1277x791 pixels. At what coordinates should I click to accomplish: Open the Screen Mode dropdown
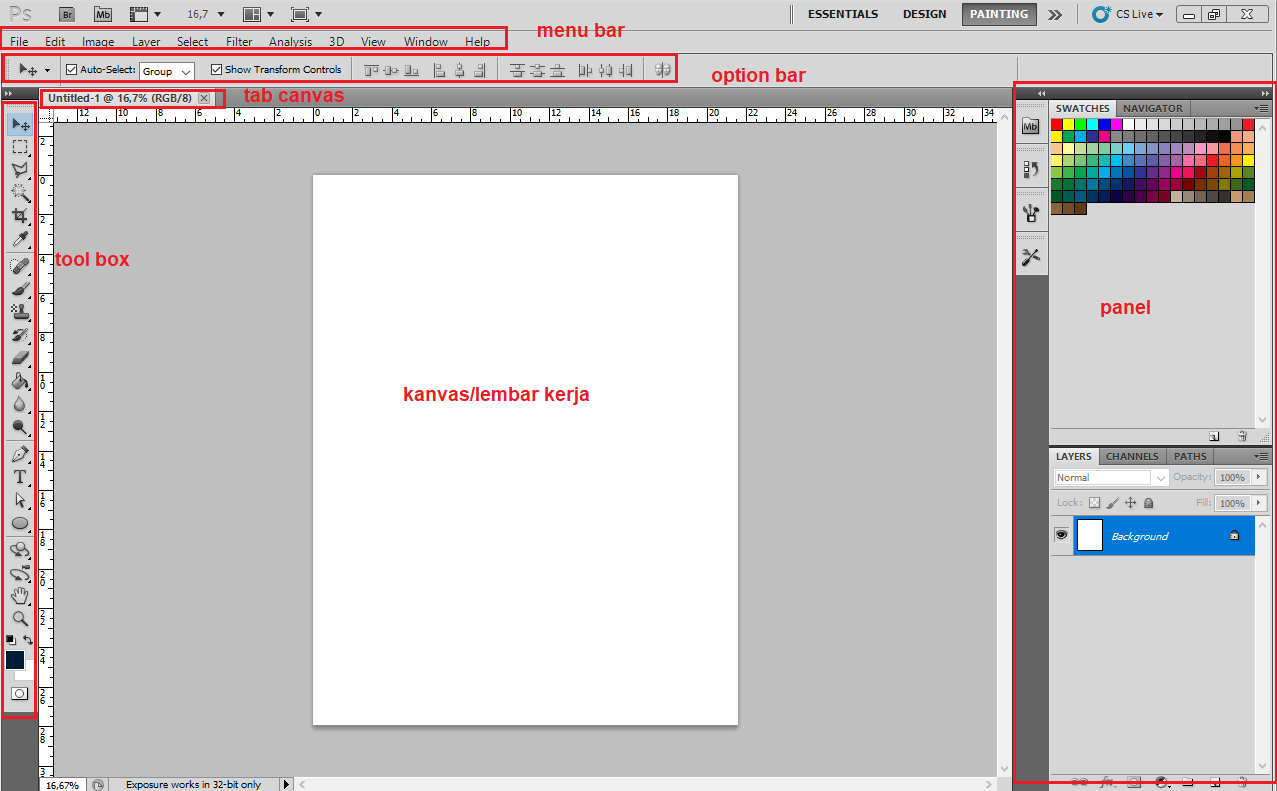coord(306,14)
